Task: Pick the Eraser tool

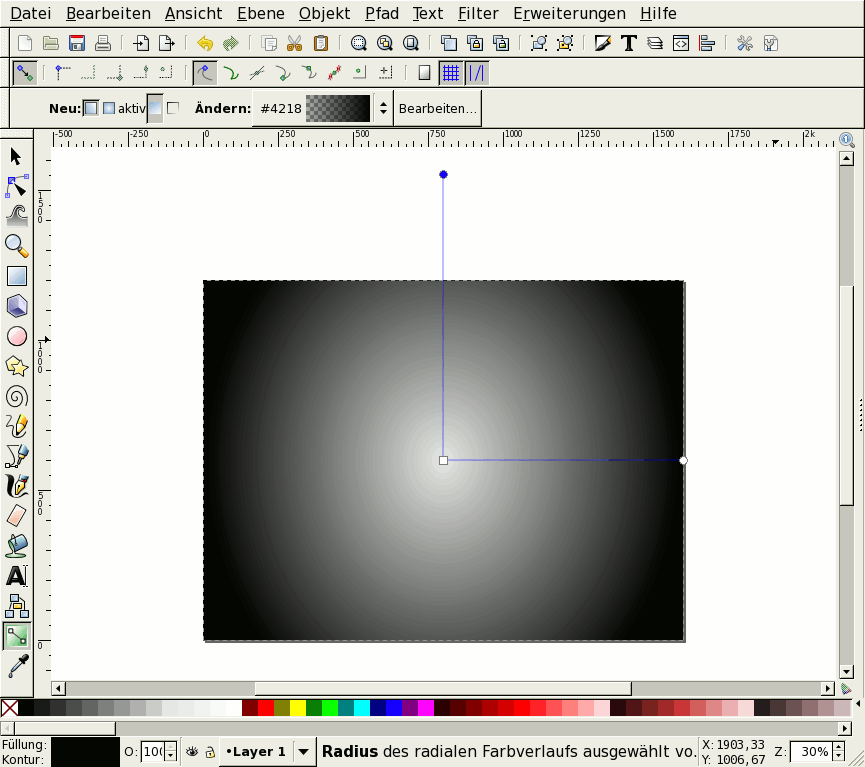Action: (16, 516)
